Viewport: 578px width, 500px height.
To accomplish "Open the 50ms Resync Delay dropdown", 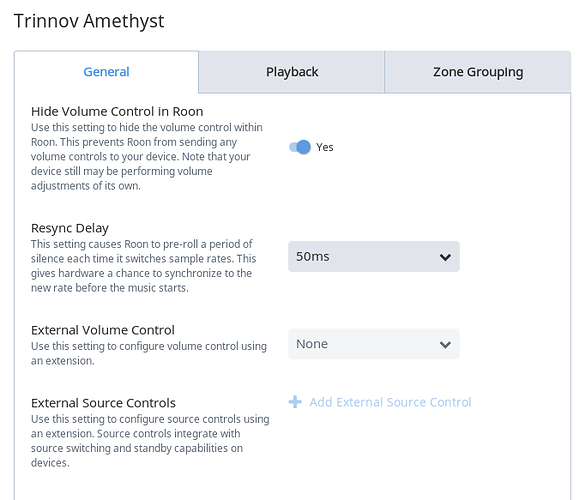I will click(x=374, y=257).
